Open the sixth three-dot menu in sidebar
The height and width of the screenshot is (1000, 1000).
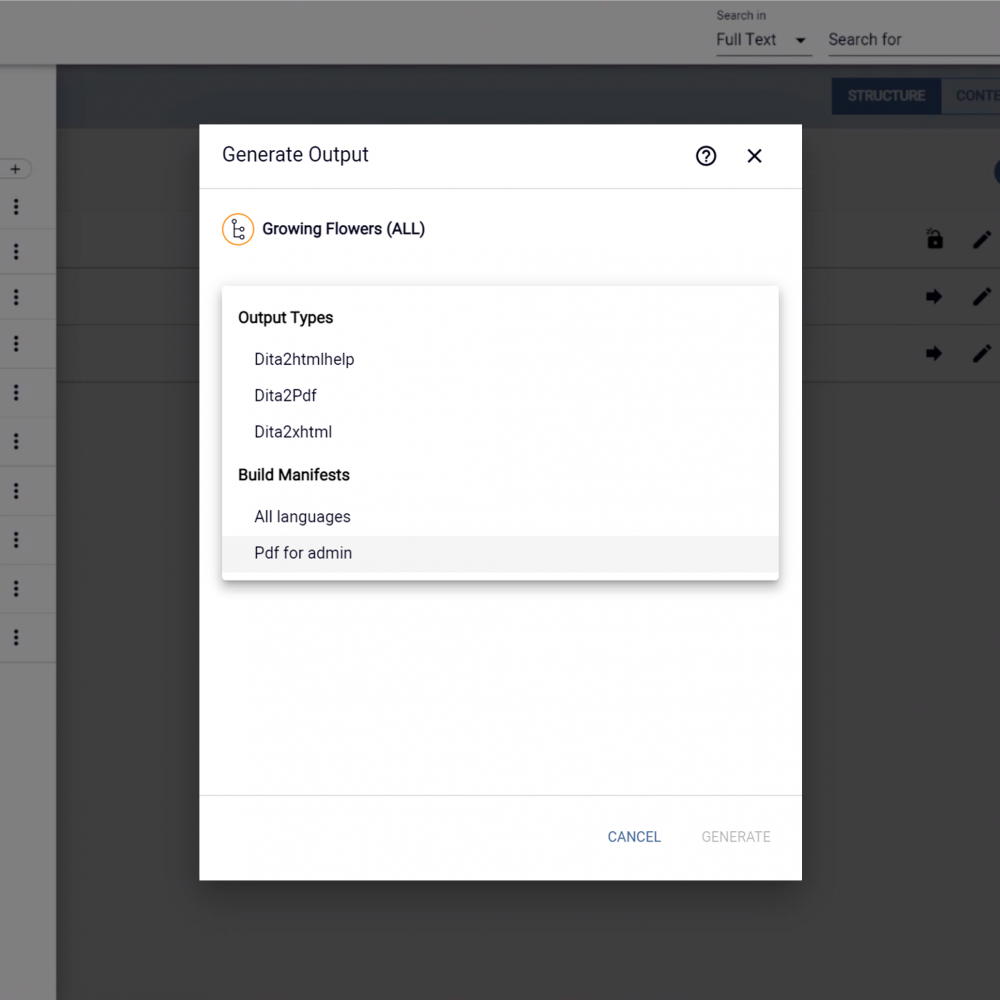tap(16, 441)
